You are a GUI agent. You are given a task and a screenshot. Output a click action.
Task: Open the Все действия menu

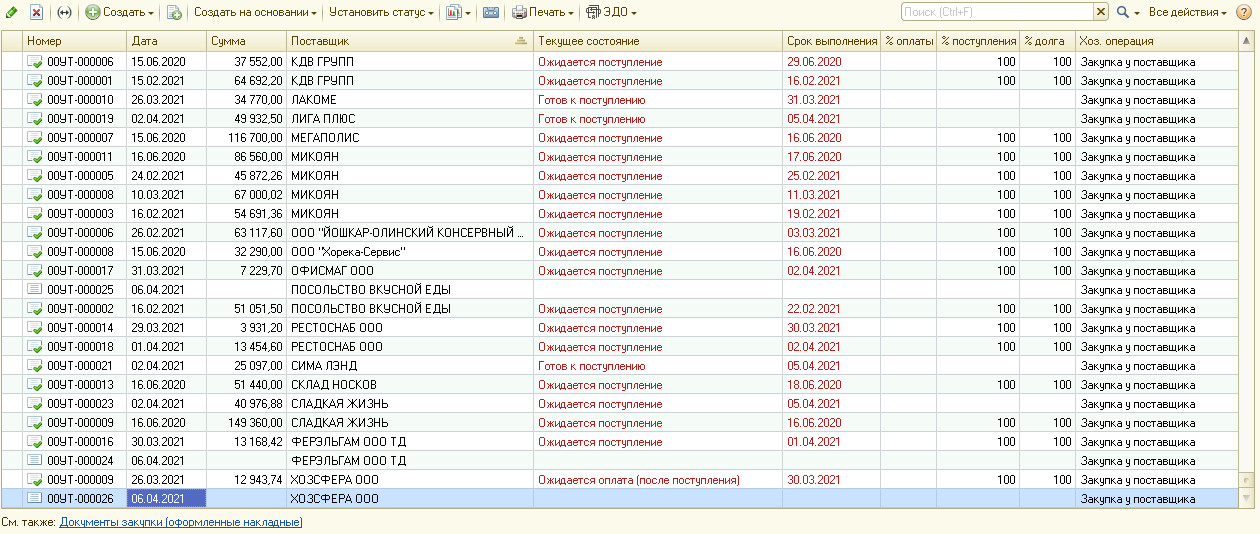tap(1188, 12)
